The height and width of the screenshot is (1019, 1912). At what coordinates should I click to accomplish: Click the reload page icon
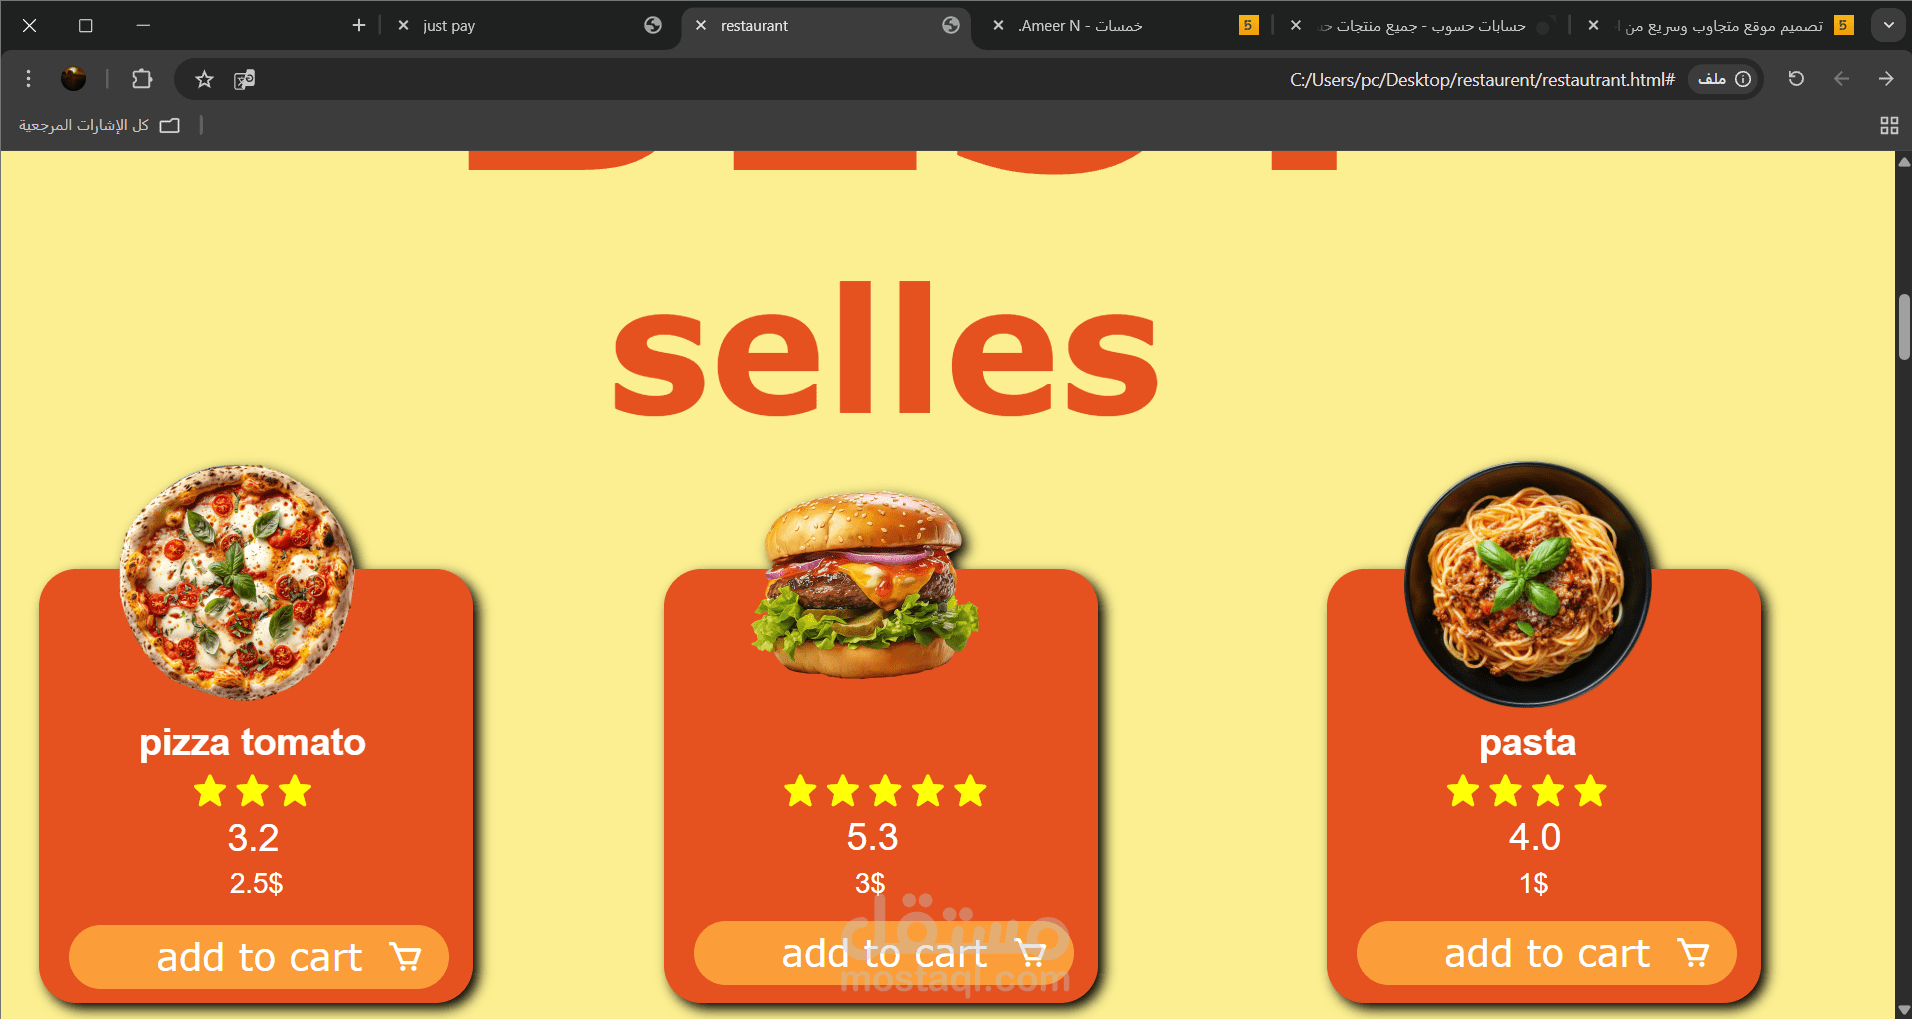coord(1796,79)
